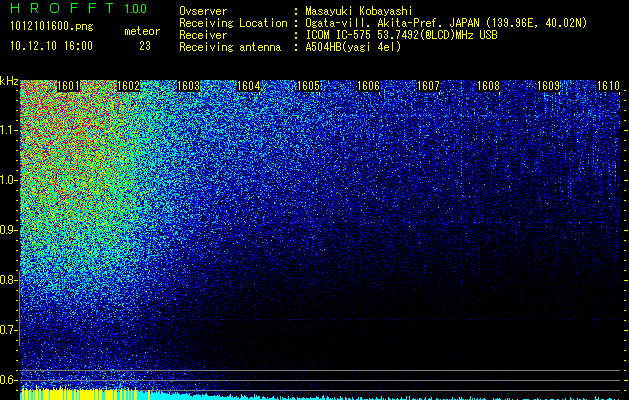Image resolution: width=629 pixels, height=400 pixels.
Task: Click the 1605 time marker
Action: pyautogui.click(x=308, y=86)
